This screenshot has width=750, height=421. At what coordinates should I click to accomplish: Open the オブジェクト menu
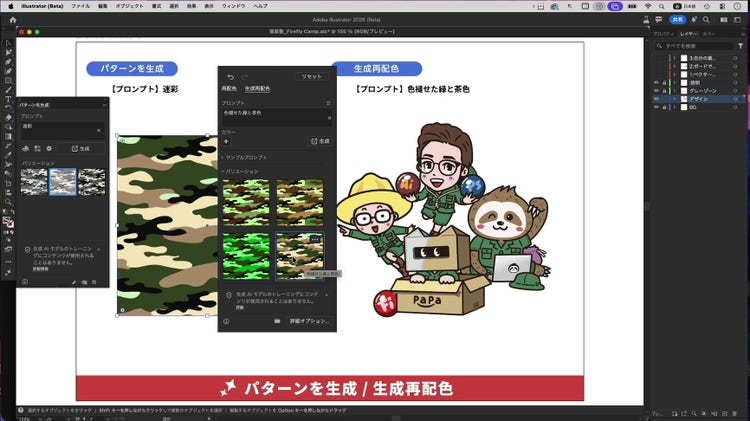click(129, 6)
